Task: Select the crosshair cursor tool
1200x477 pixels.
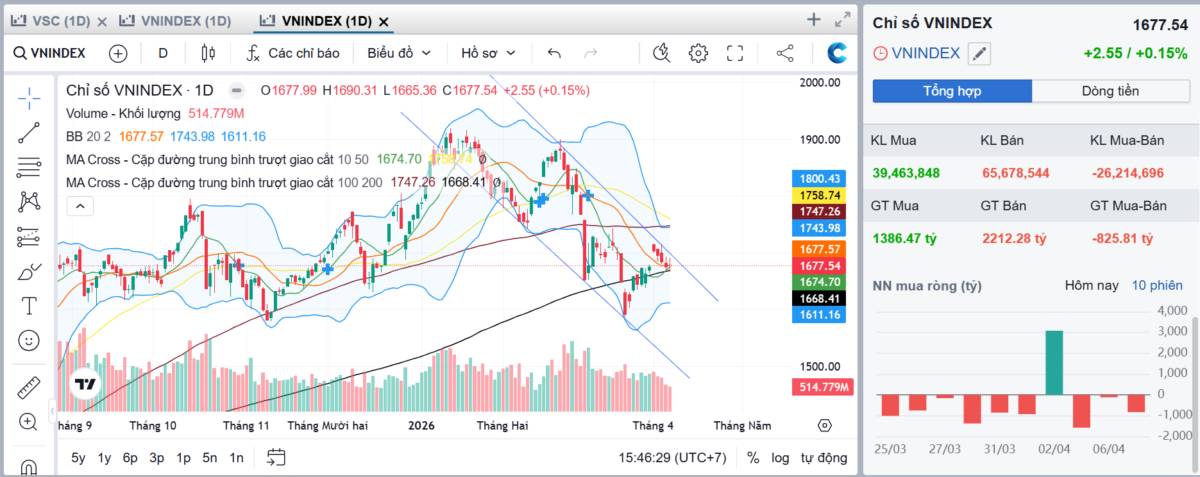Action: point(29,97)
